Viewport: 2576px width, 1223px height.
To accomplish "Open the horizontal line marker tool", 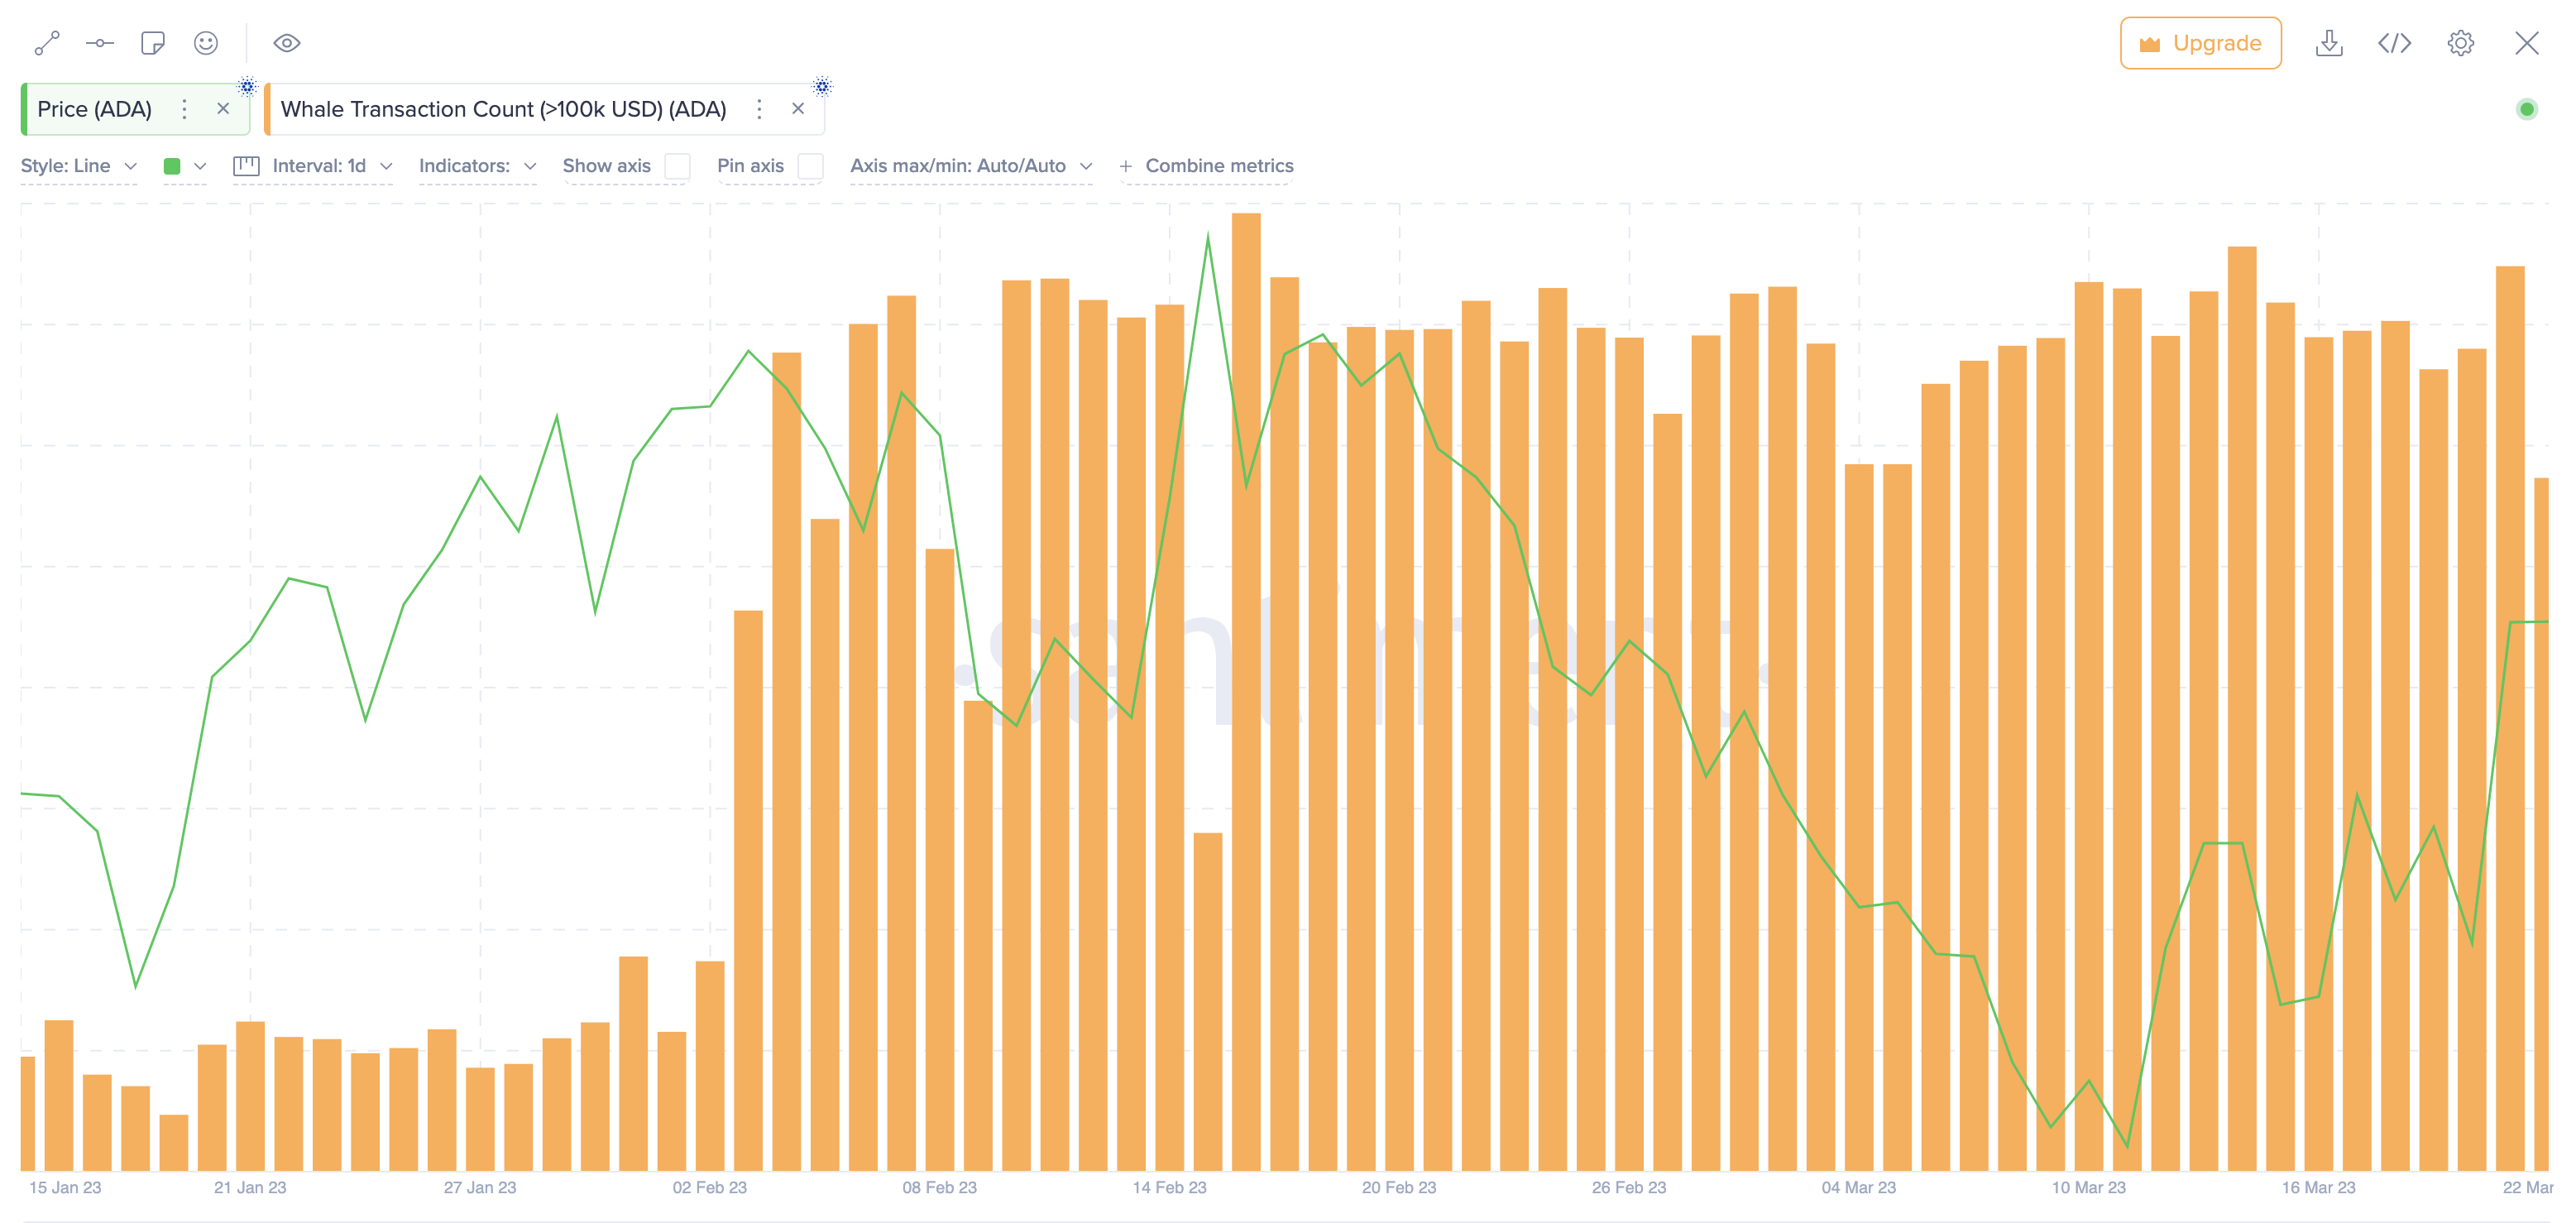I will [x=100, y=42].
